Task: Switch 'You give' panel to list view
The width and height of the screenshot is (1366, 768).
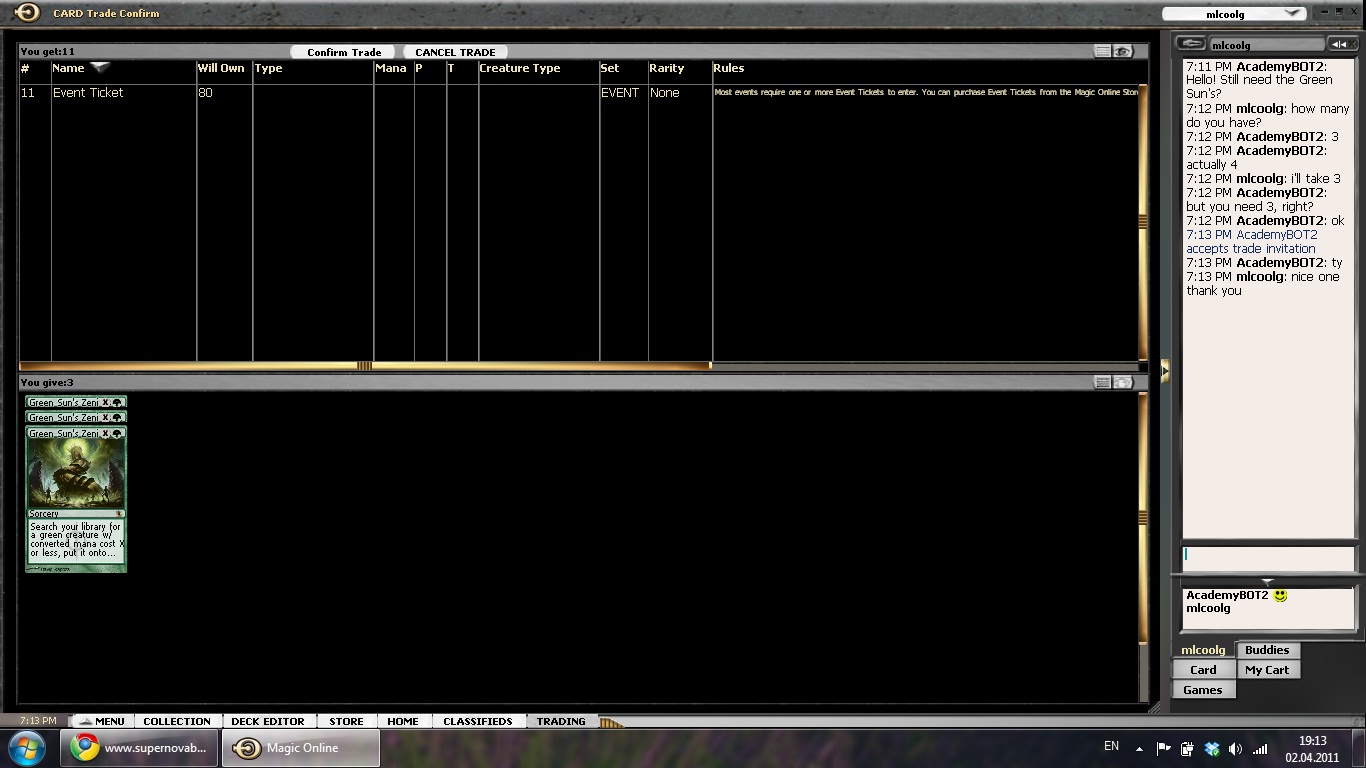Action: 1102,382
